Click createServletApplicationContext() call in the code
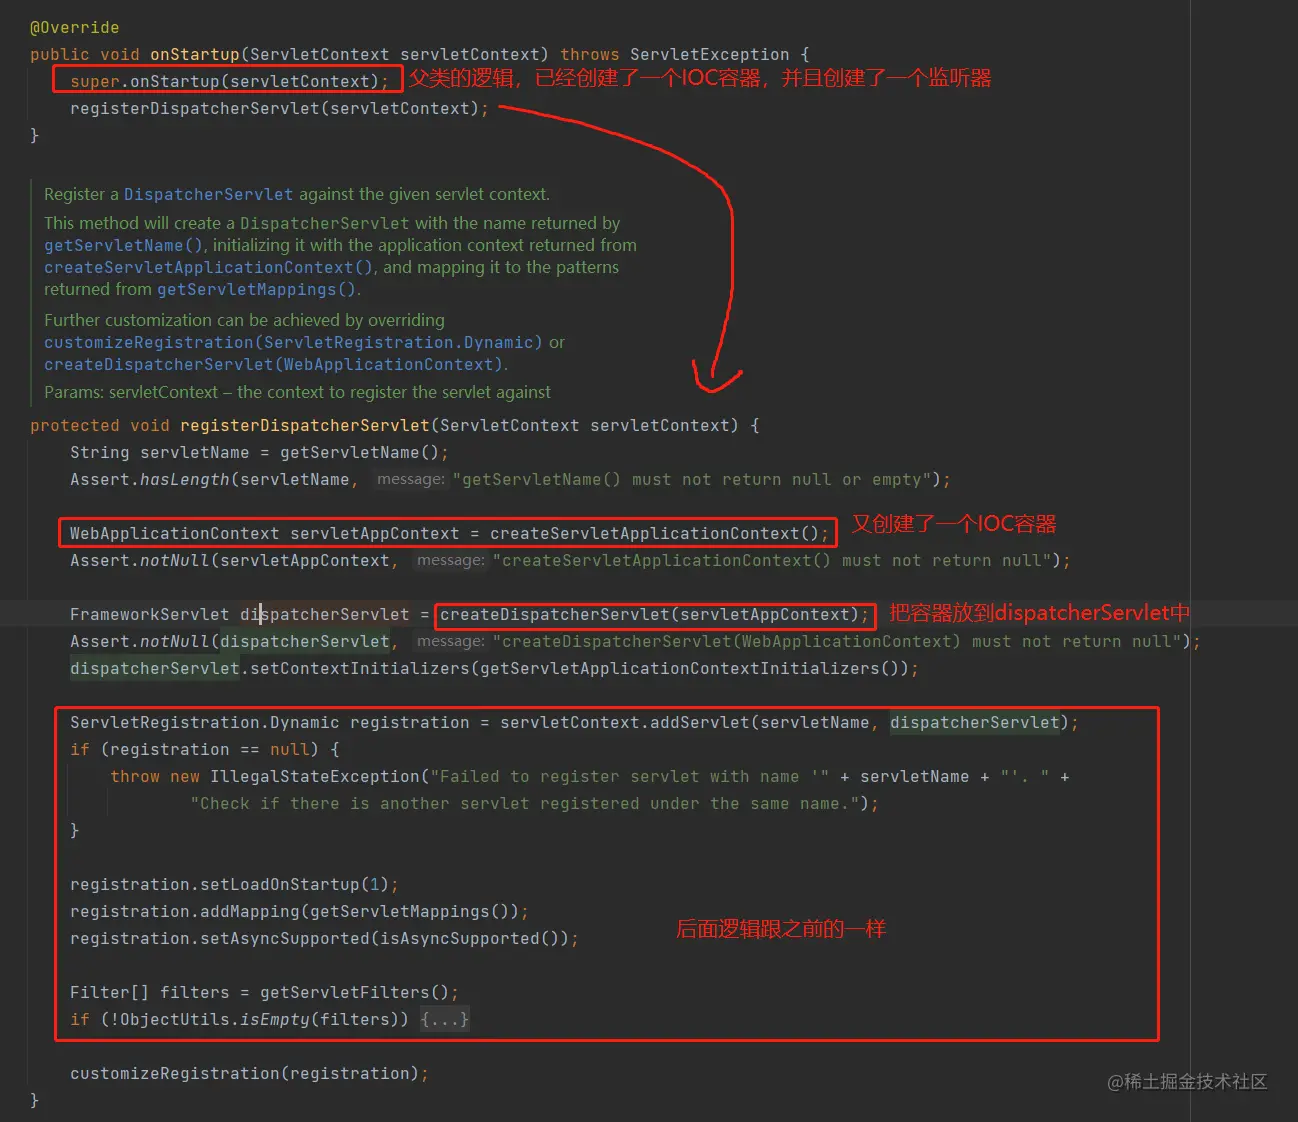The width and height of the screenshot is (1298, 1122). (x=655, y=533)
